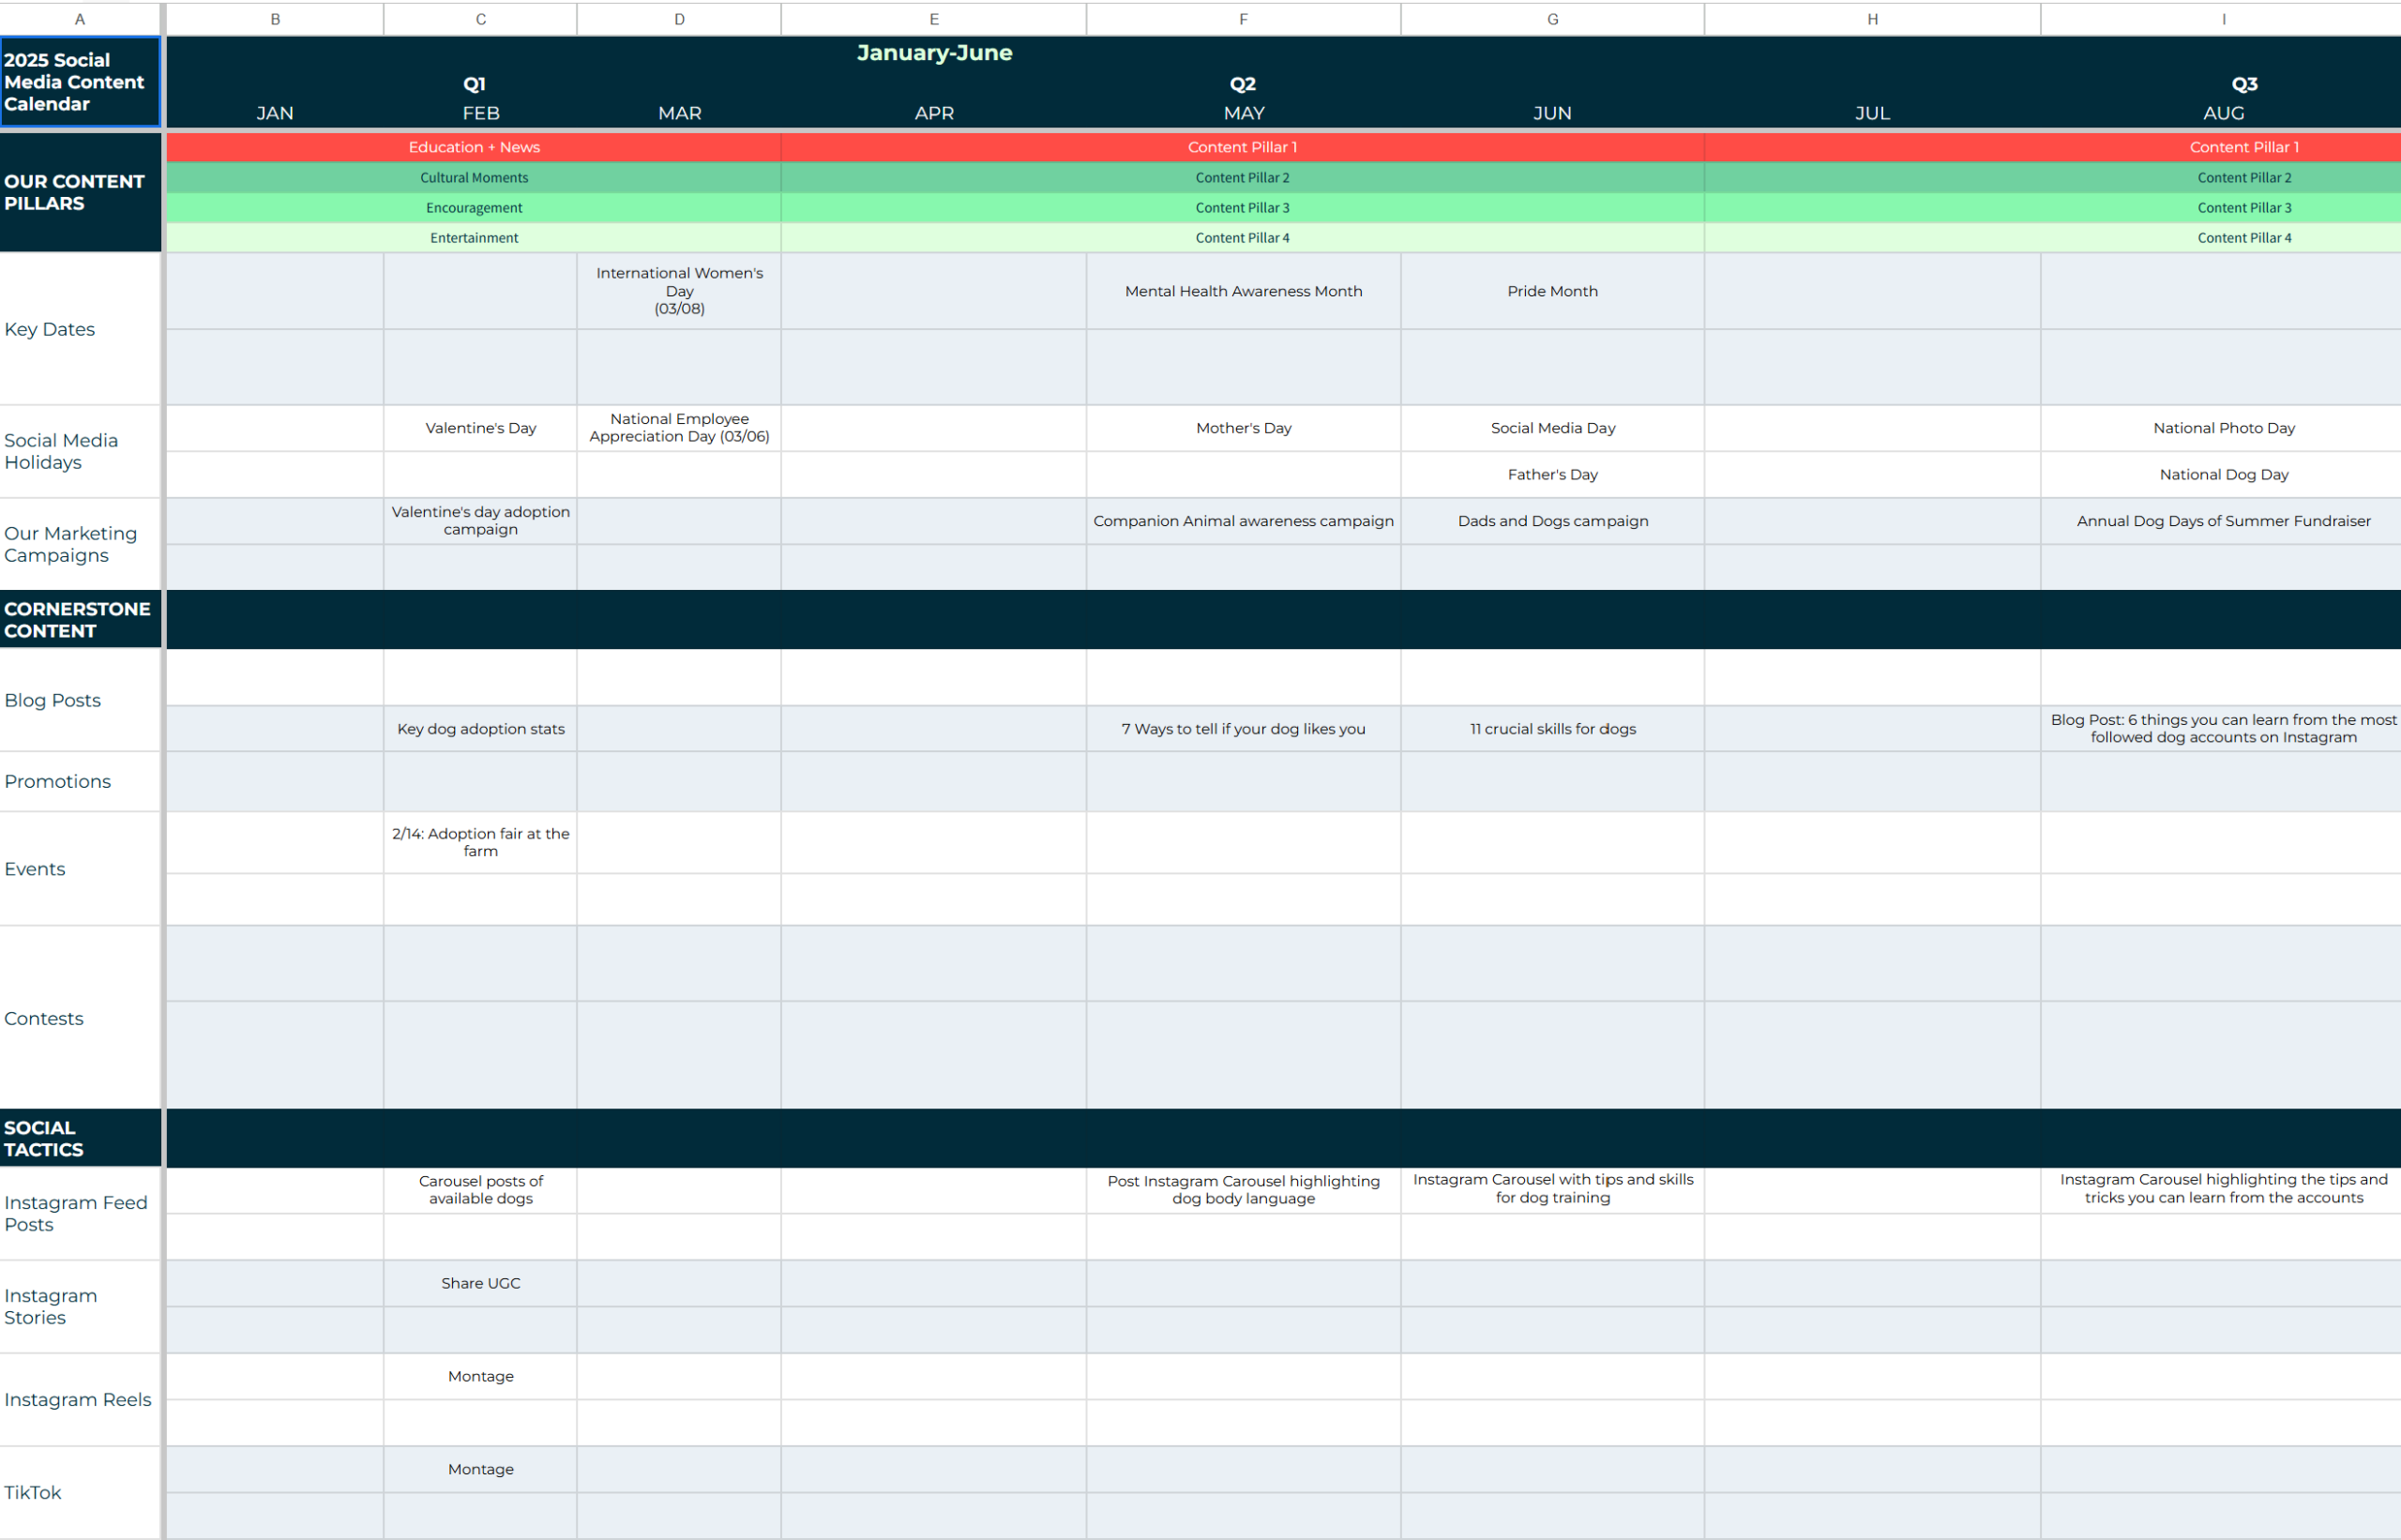The width and height of the screenshot is (2401, 1540).
Task: Click the Encouragement content pillar cell
Action: 474,207
